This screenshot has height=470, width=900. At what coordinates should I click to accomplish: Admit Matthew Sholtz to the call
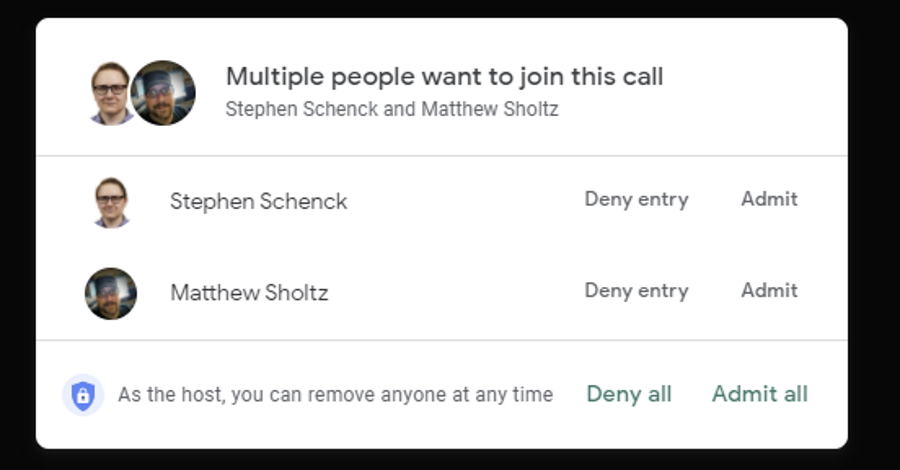click(x=769, y=291)
